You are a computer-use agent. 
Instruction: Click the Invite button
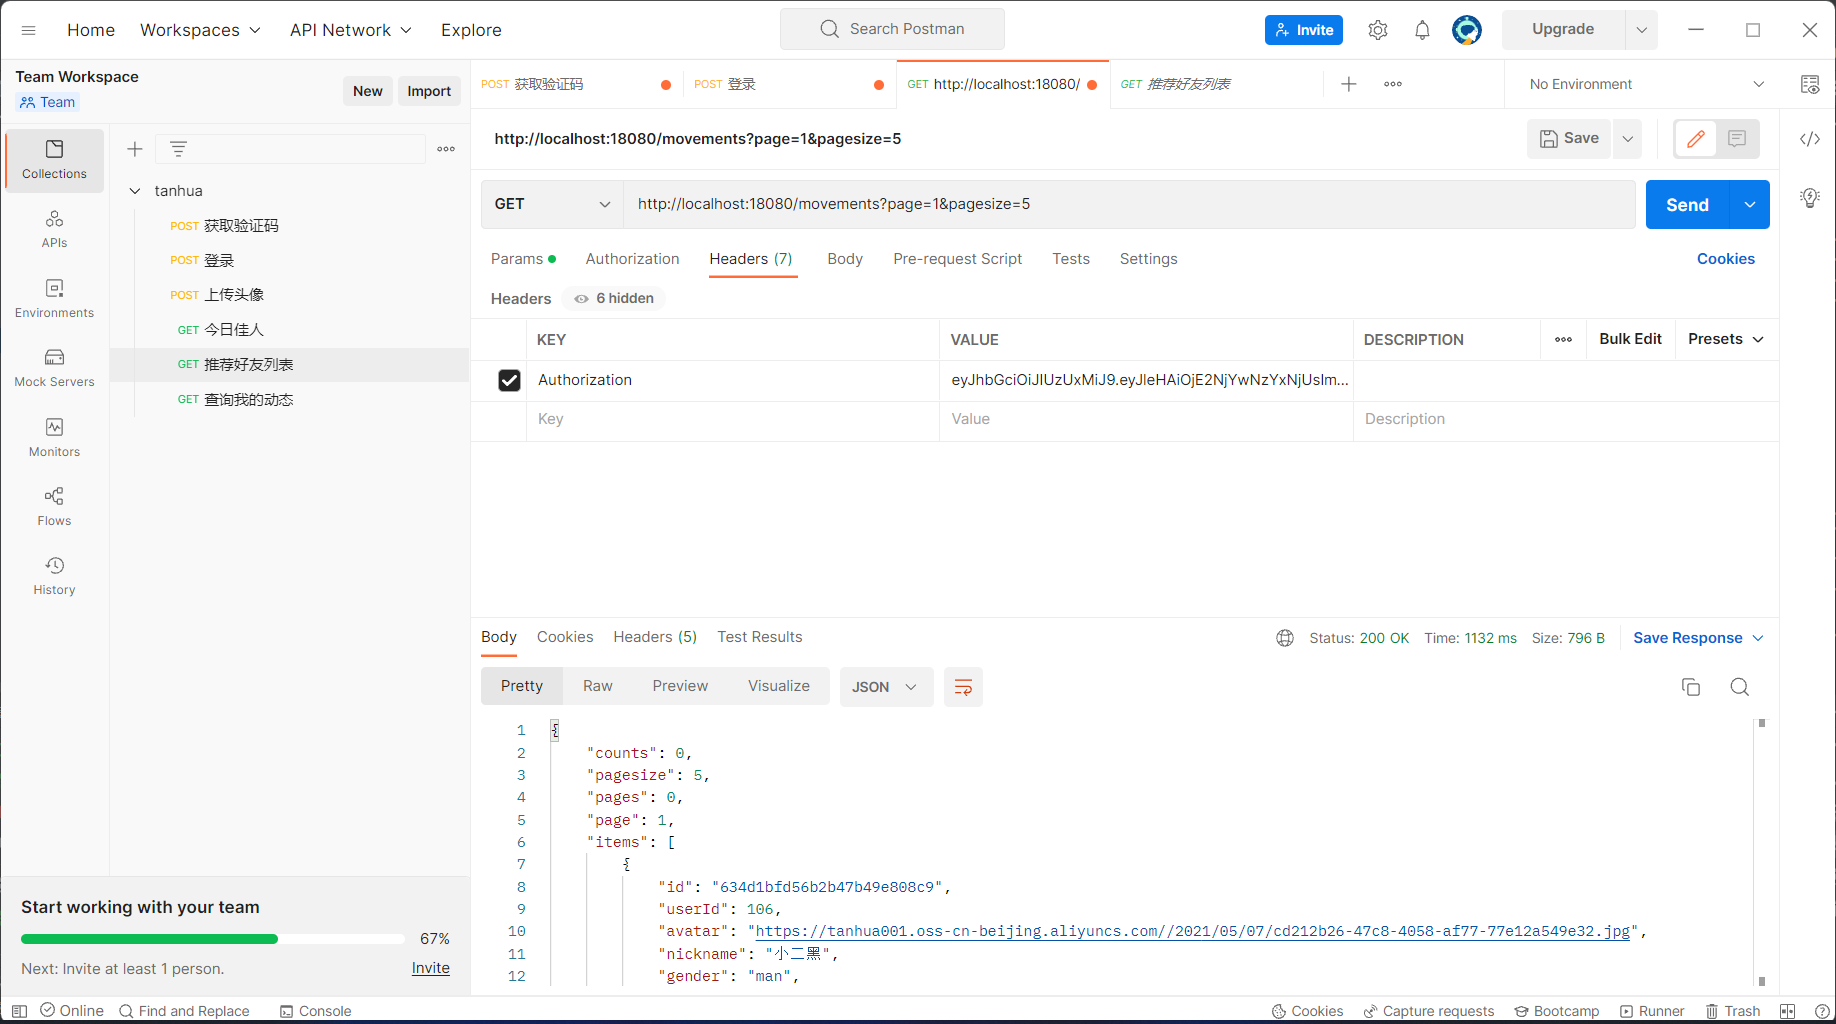[x=1304, y=30]
